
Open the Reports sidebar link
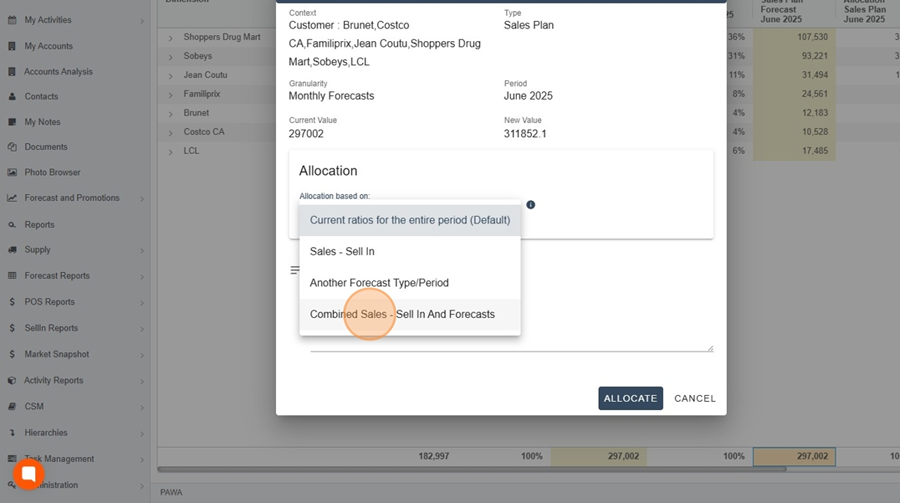(39, 225)
